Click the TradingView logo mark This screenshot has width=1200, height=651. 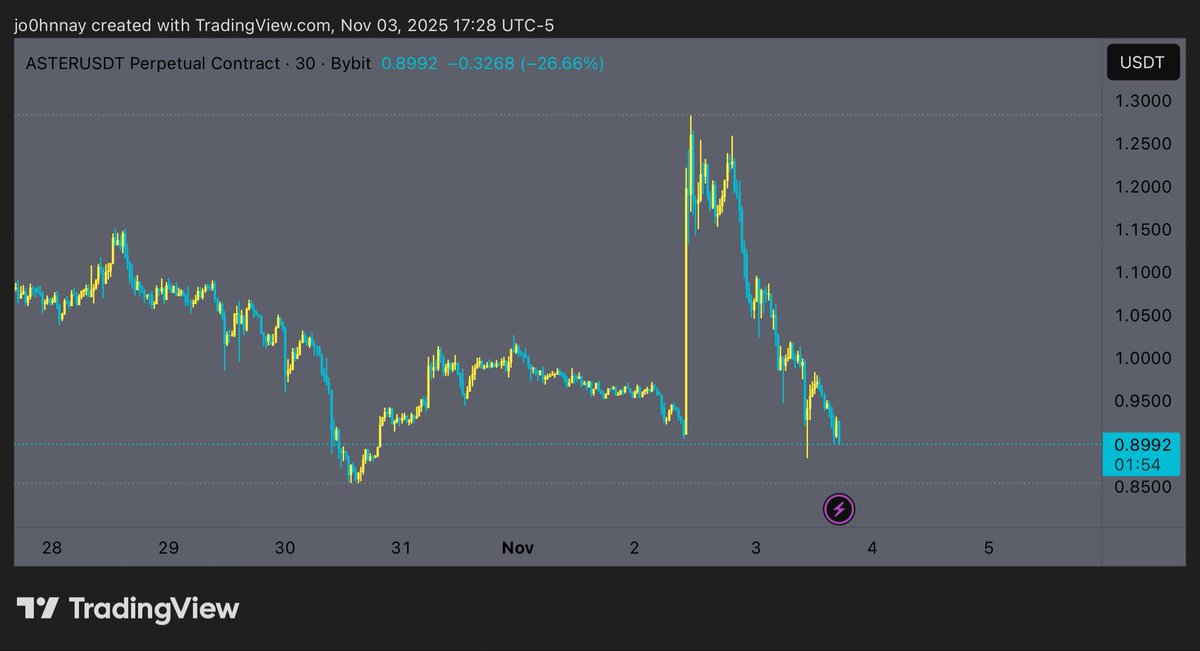38,608
